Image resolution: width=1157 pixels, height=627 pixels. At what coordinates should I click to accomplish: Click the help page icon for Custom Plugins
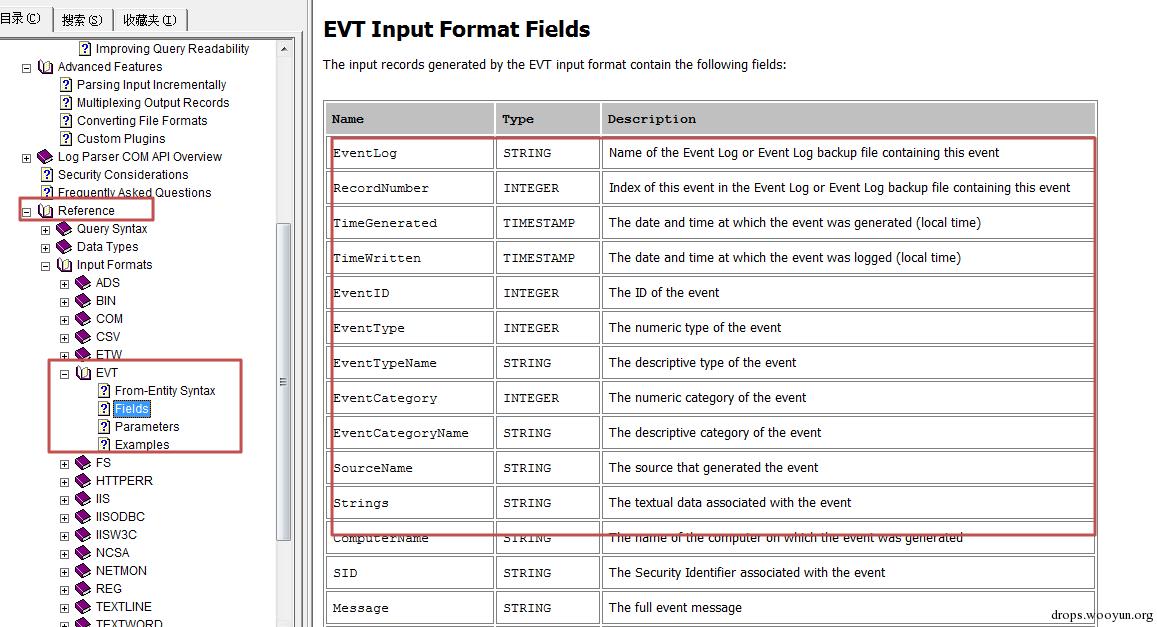(x=67, y=139)
